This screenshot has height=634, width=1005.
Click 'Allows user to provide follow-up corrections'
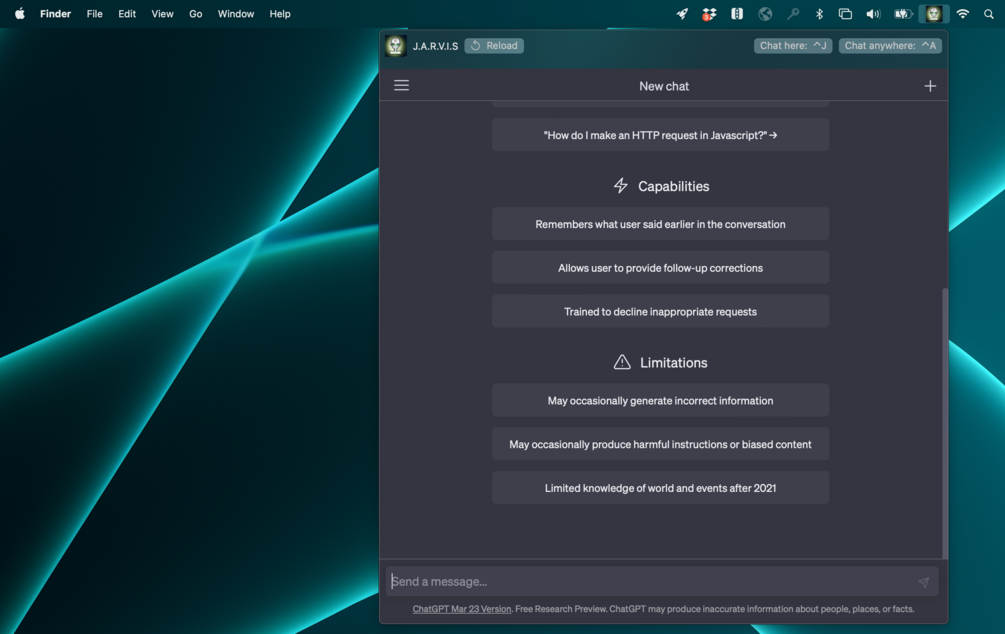660,267
